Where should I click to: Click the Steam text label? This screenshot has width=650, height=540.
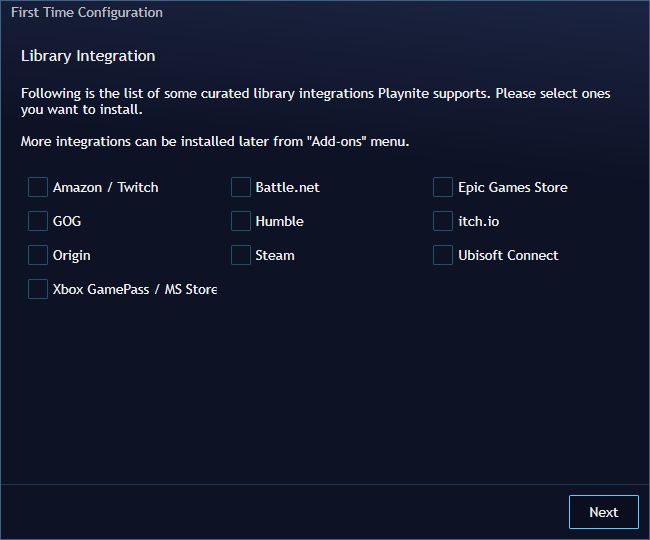(x=275, y=255)
